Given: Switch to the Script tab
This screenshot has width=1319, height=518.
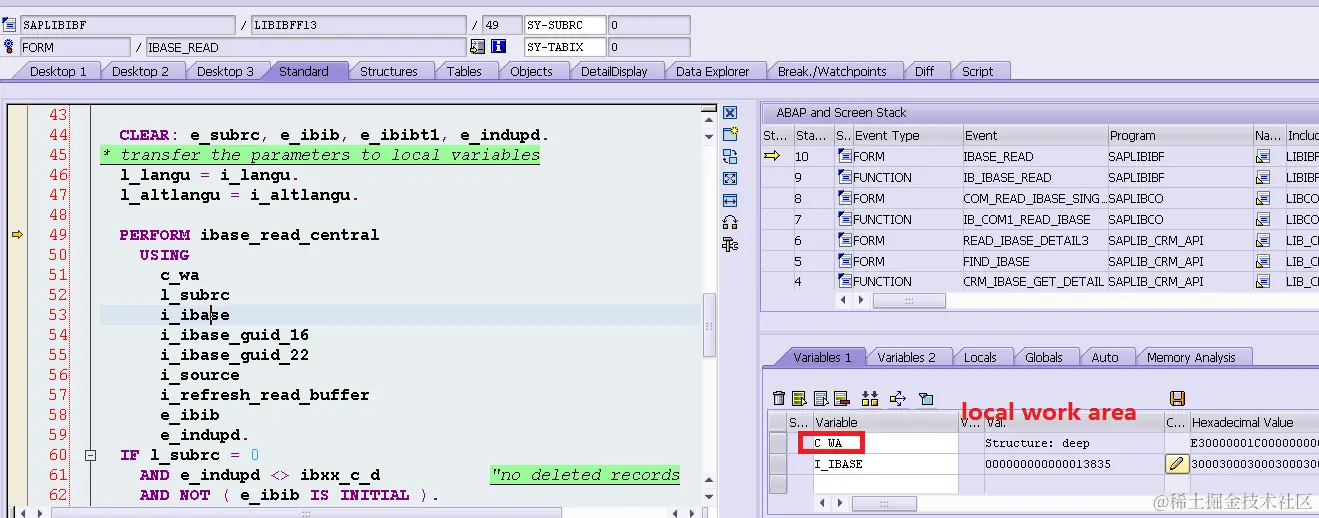Looking at the screenshot, I should coord(977,71).
